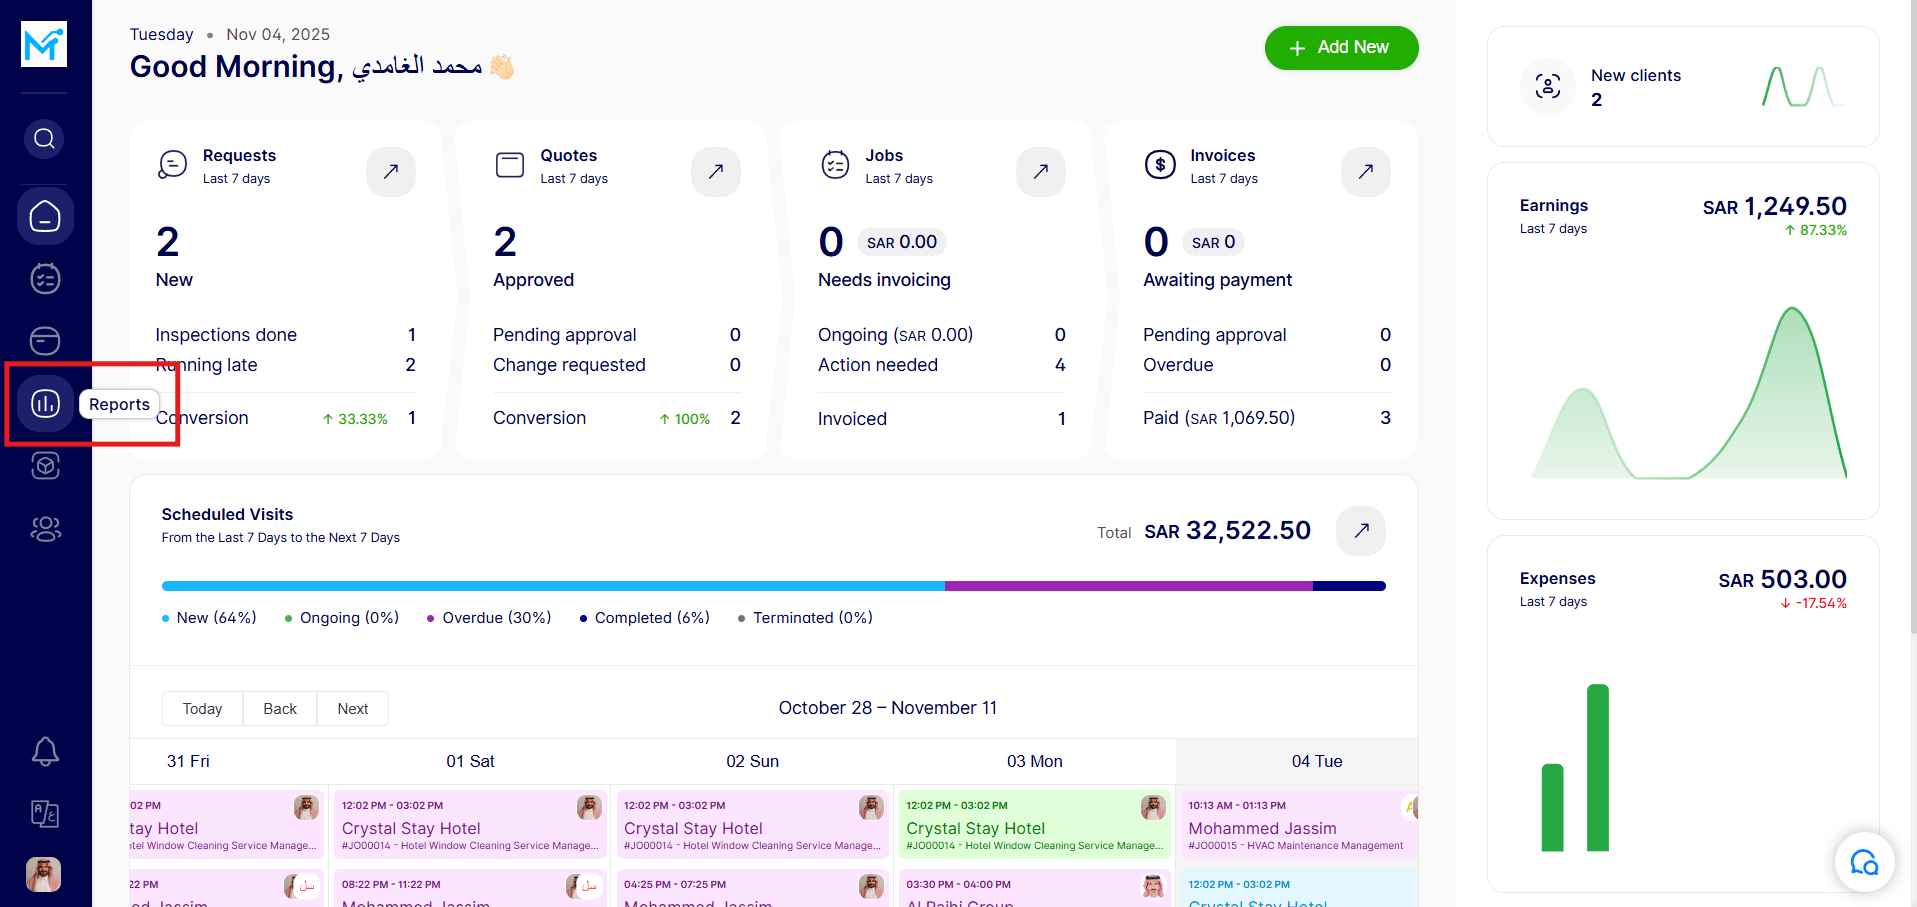
Task: Click the Home dashboard sidebar icon
Action: pos(45,216)
